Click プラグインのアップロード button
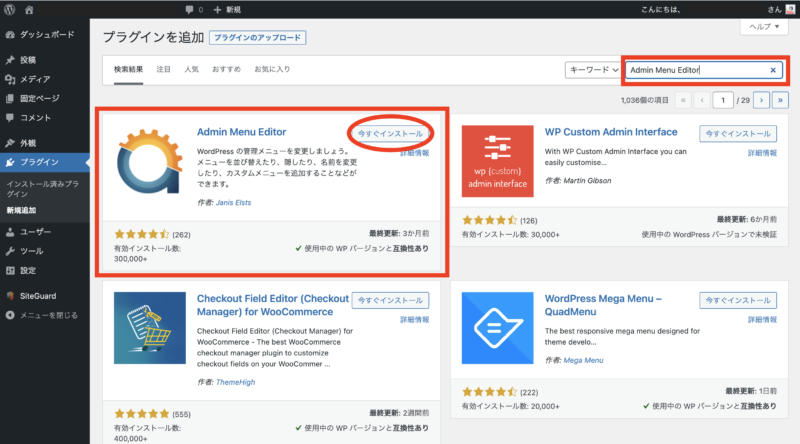Screen dimensions: 800x444 258,38
